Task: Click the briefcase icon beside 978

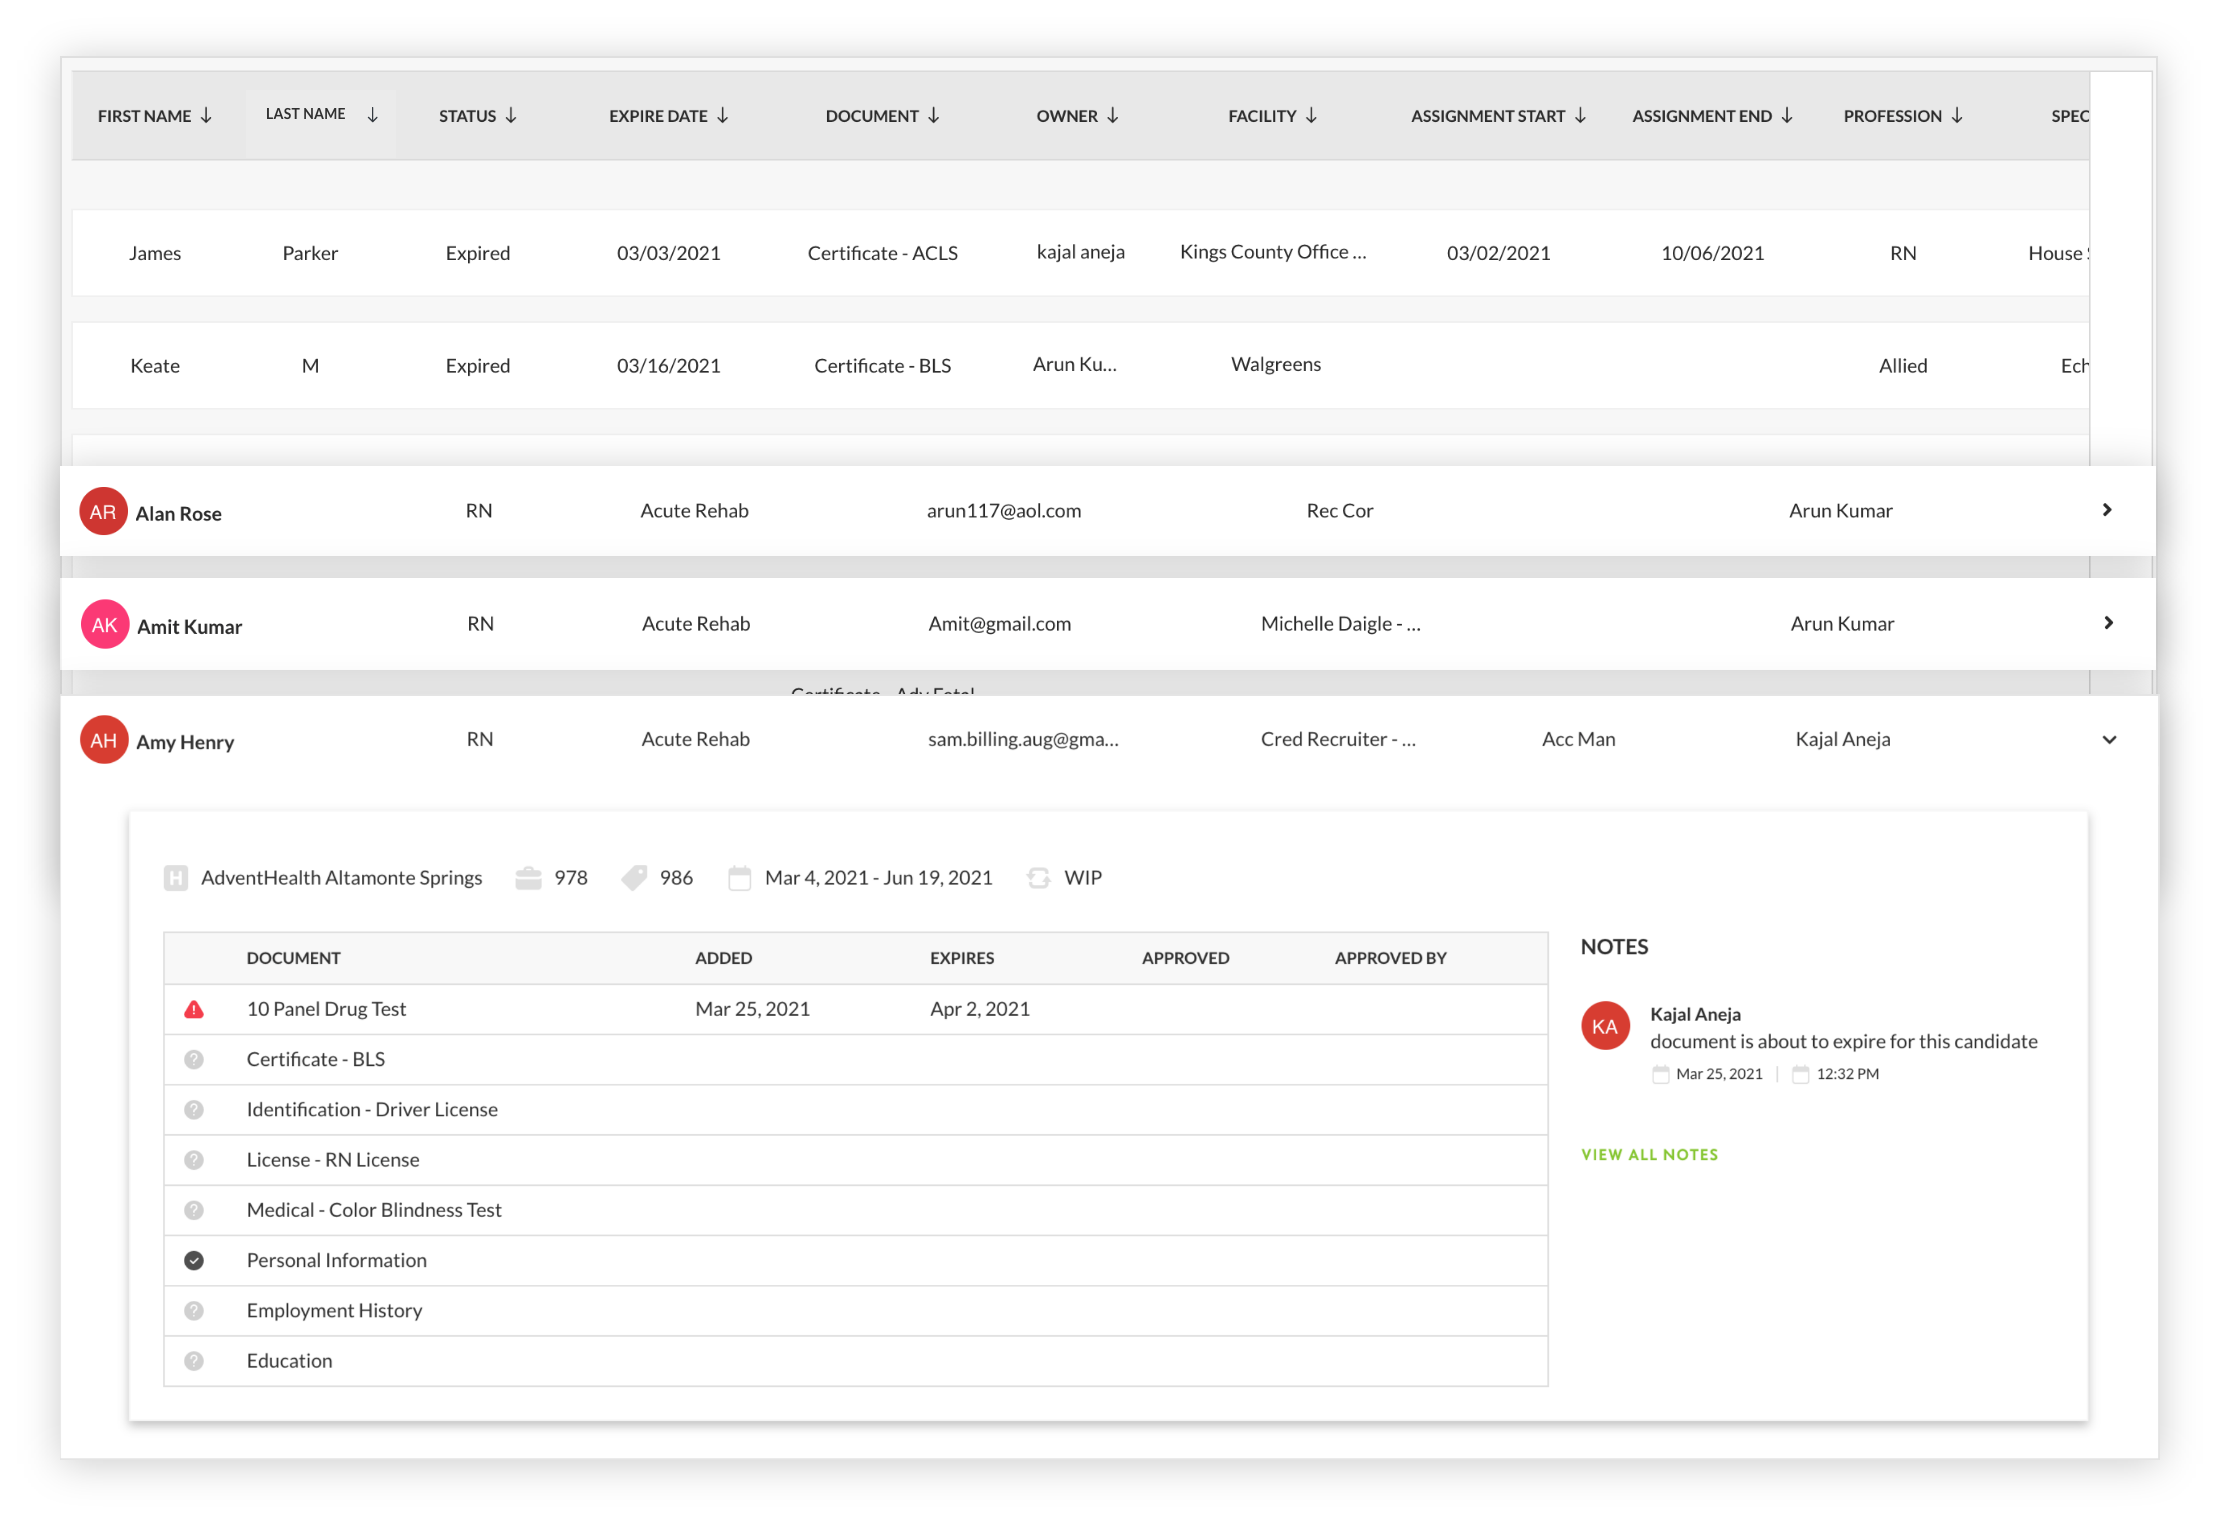Action: [x=528, y=878]
